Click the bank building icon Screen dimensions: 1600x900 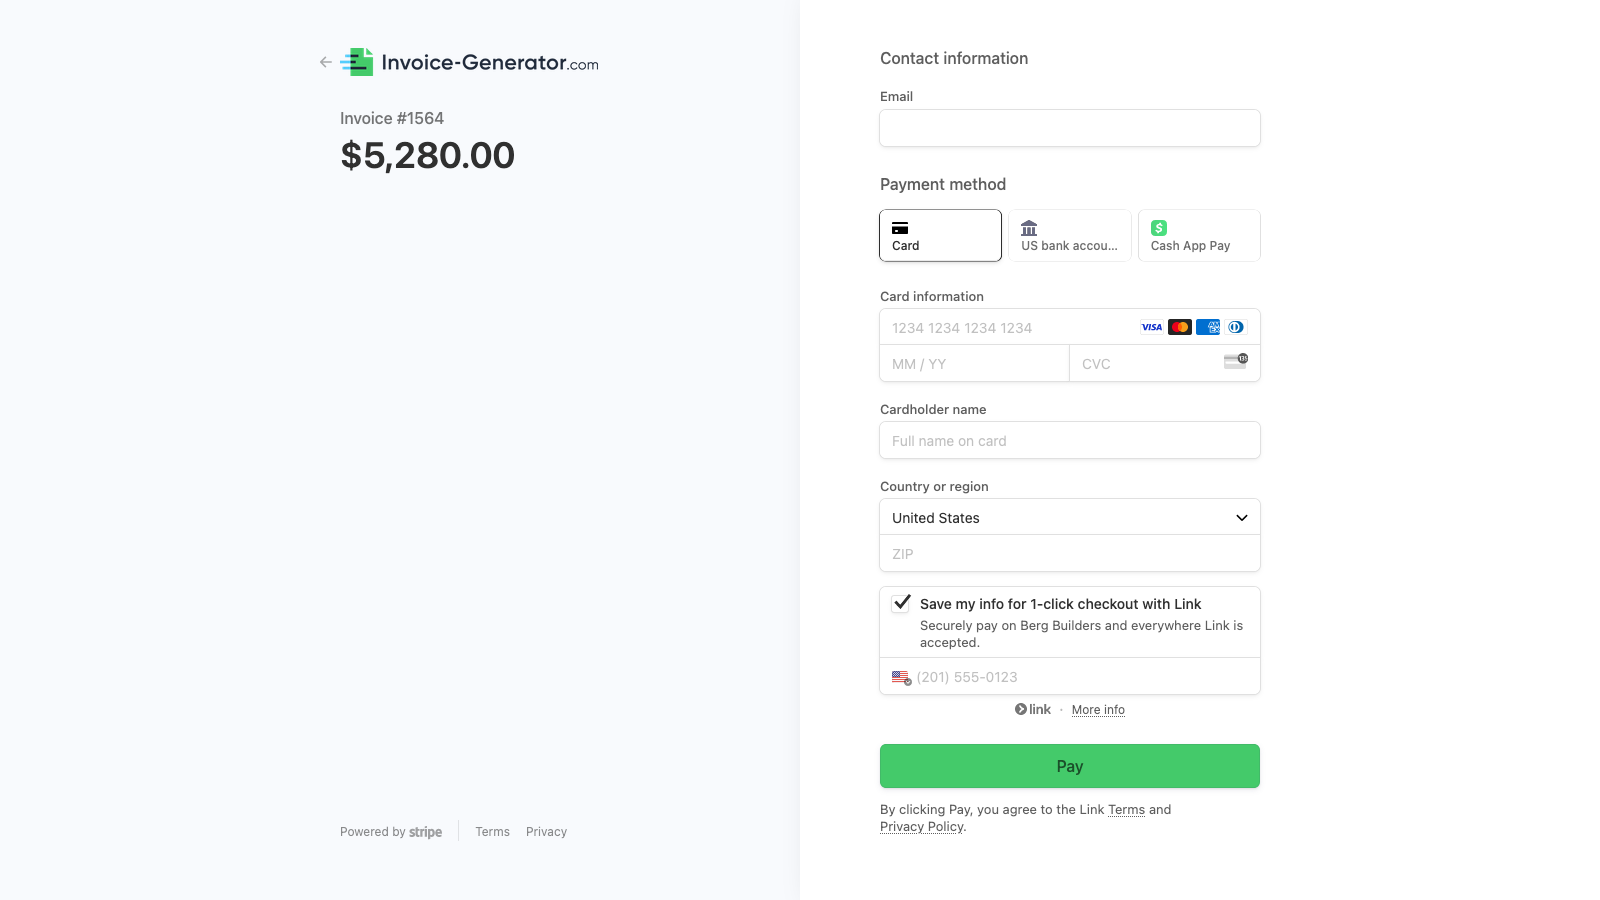point(1029,228)
